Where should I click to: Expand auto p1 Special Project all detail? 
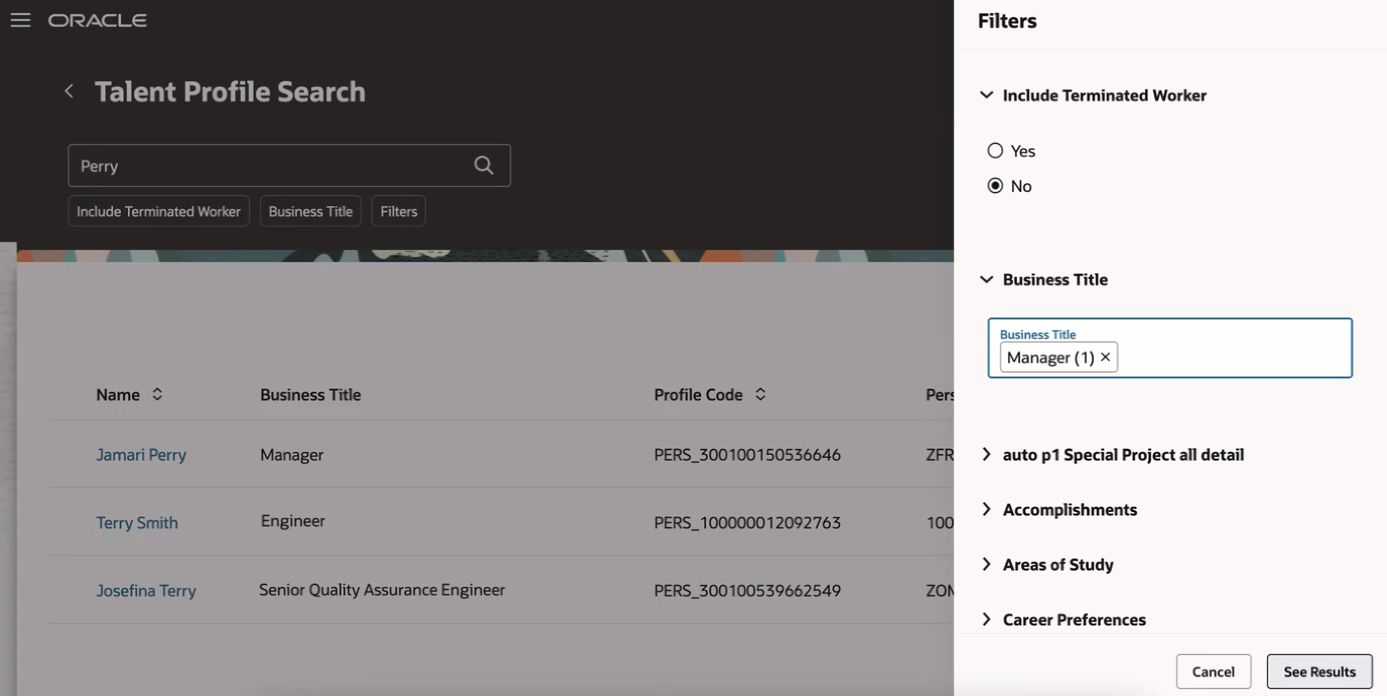(986, 454)
